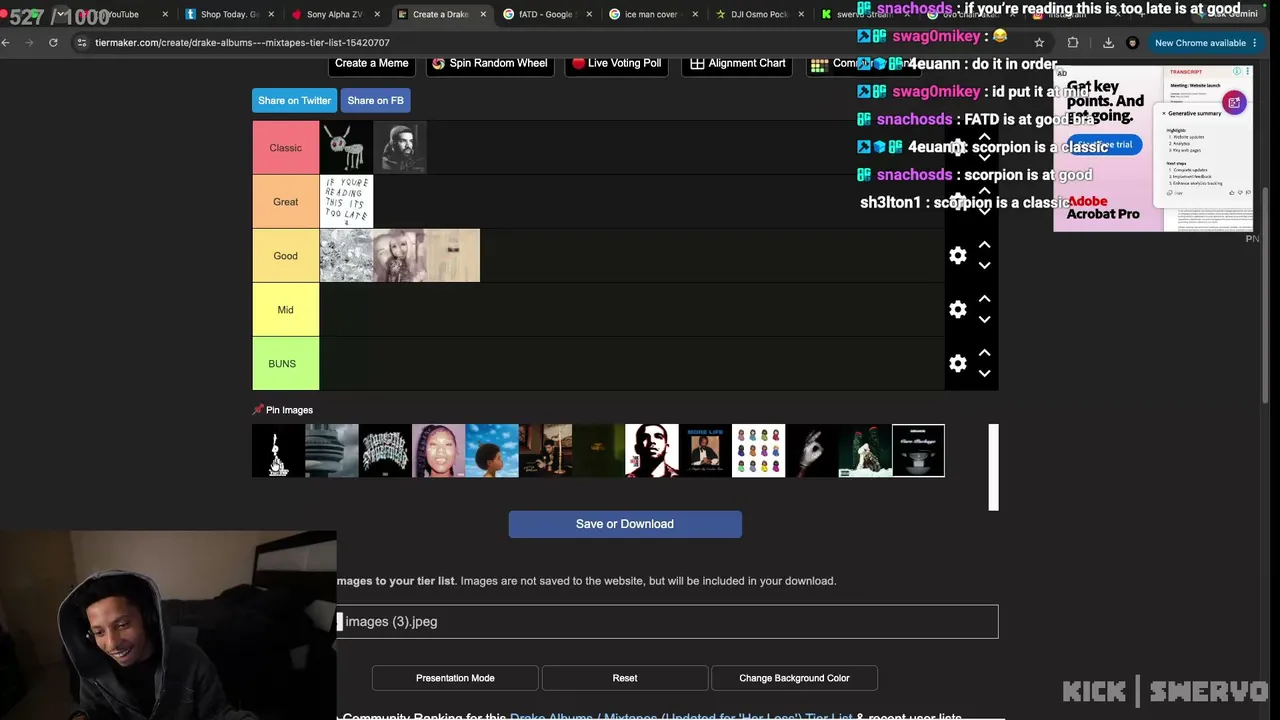This screenshot has width=1280, height=720.
Task: Pick the OK hand gesture album cover
Action: click(x=812, y=451)
